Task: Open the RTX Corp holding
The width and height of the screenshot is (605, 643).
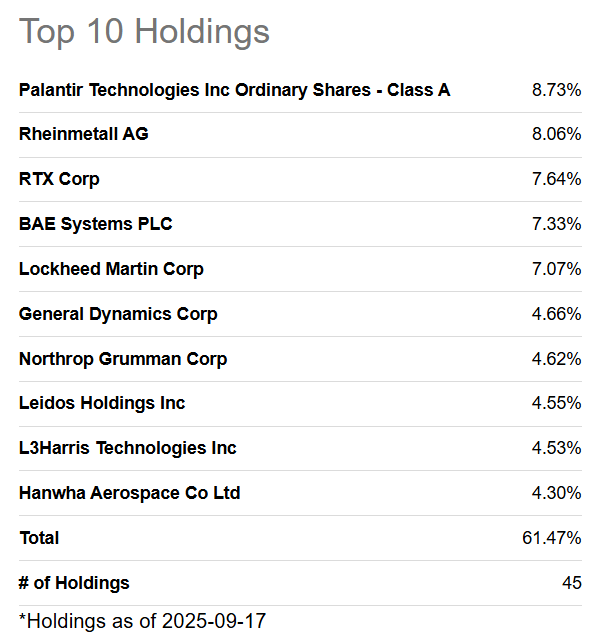Action: click(60, 179)
